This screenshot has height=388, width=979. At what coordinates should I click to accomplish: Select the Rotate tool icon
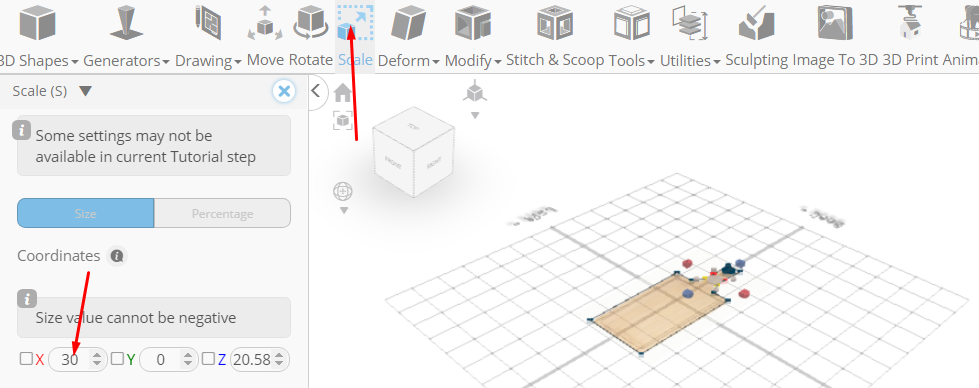tap(310, 23)
